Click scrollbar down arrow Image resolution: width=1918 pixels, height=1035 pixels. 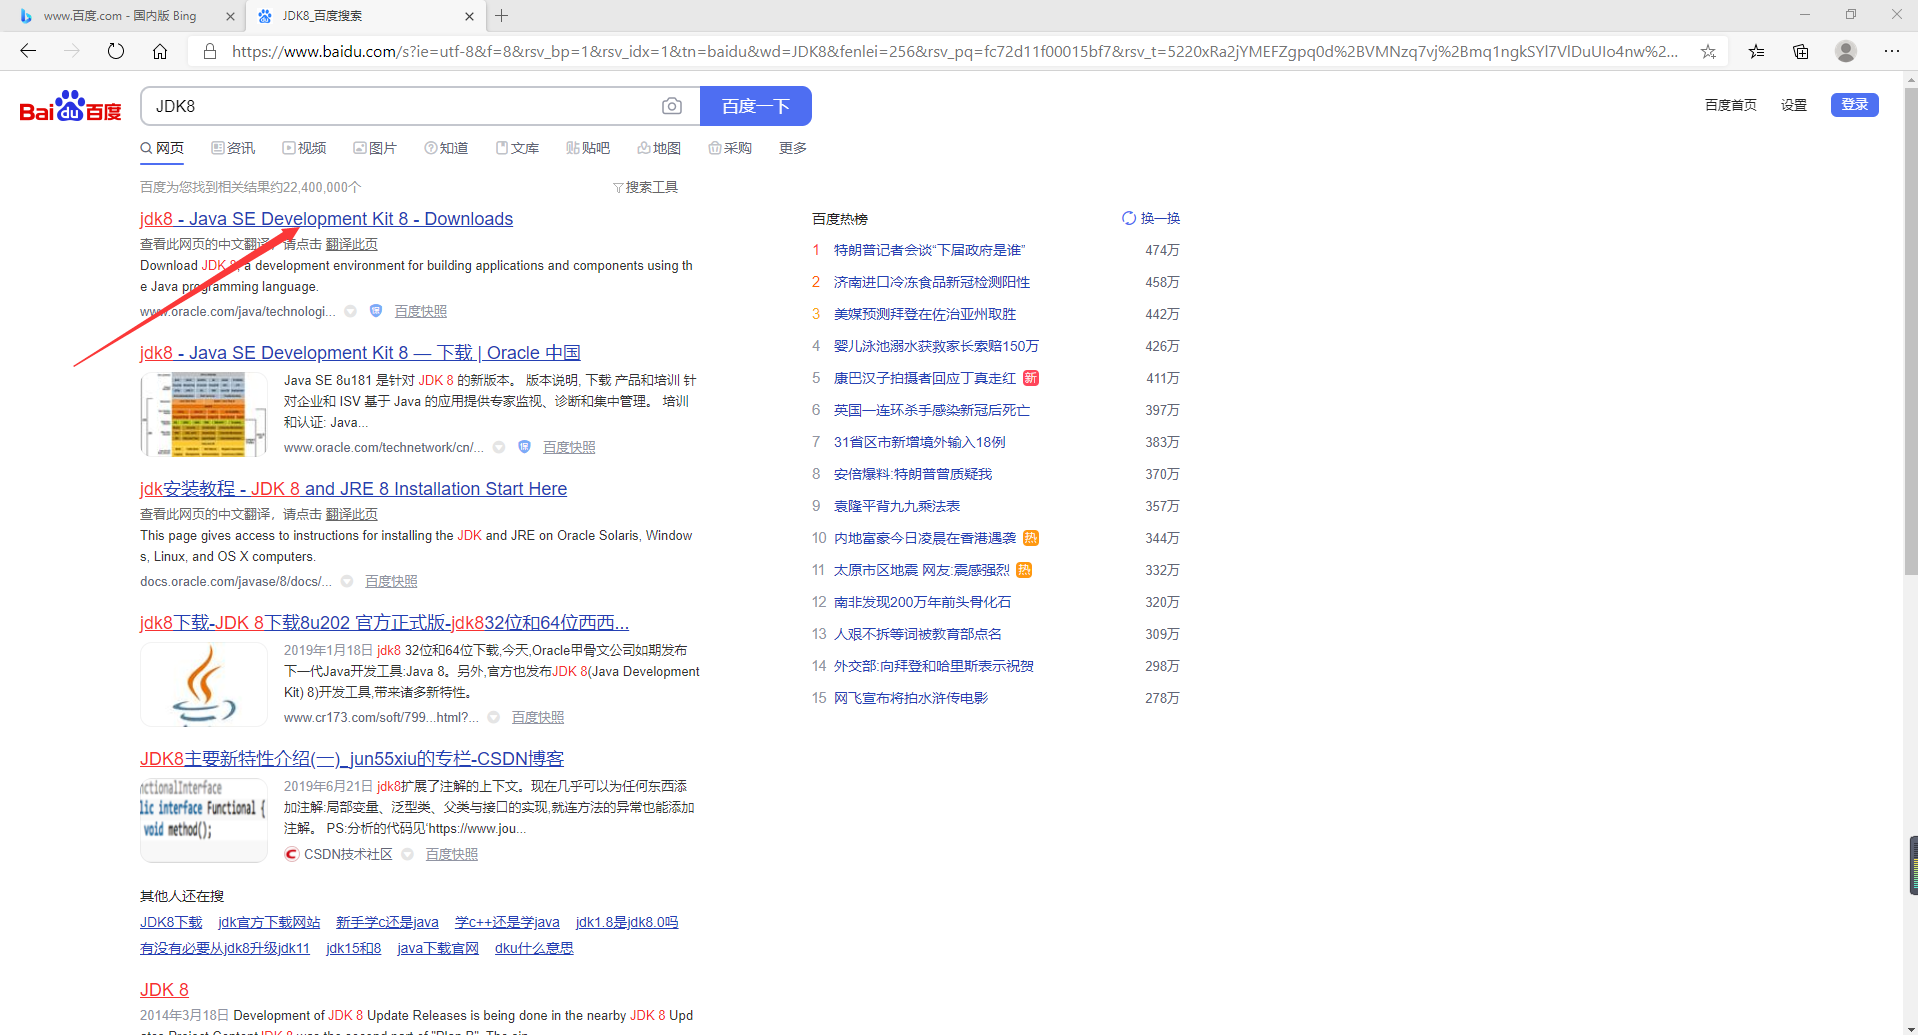click(x=1911, y=1028)
